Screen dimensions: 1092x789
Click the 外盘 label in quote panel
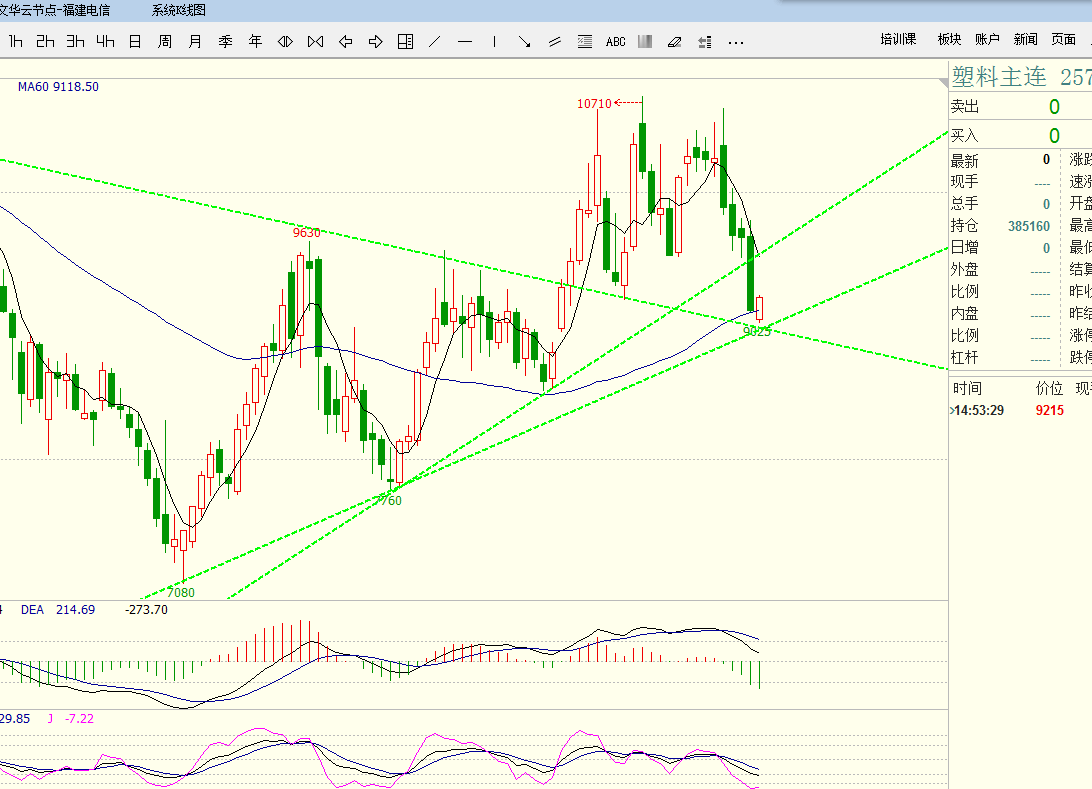pos(965,269)
